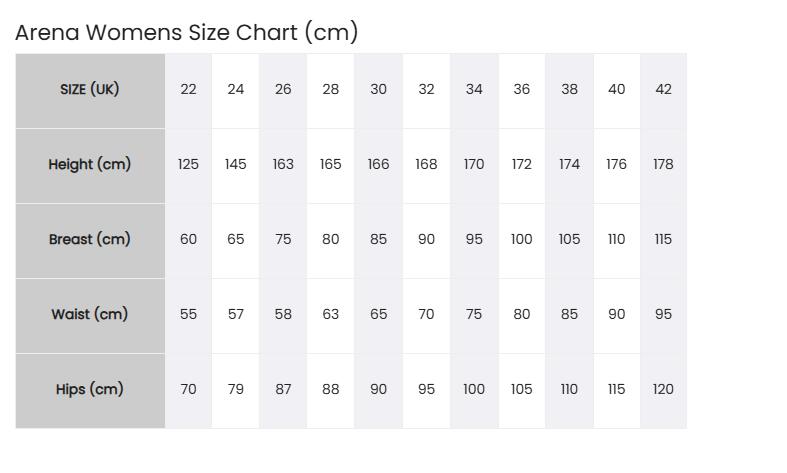This screenshot has width=787, height=473.
Task: Click the breast value 115
Action: click(664, 241)
